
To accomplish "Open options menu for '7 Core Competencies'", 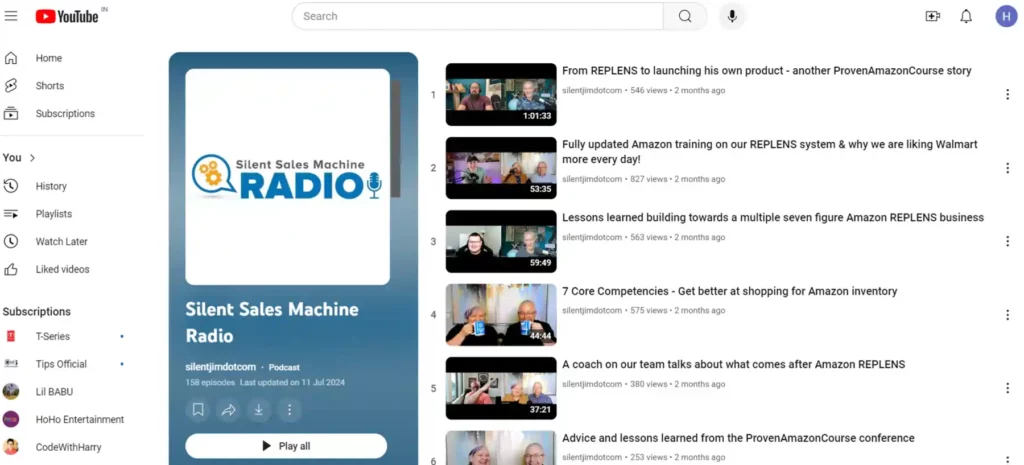I will pyautogui.click(x=1008, y=315).
